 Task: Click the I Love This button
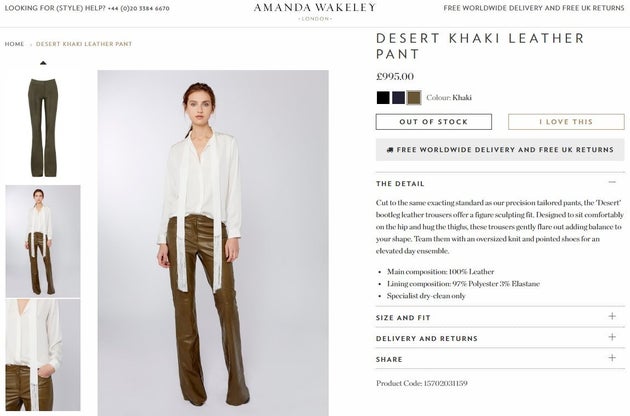[566, 122]
